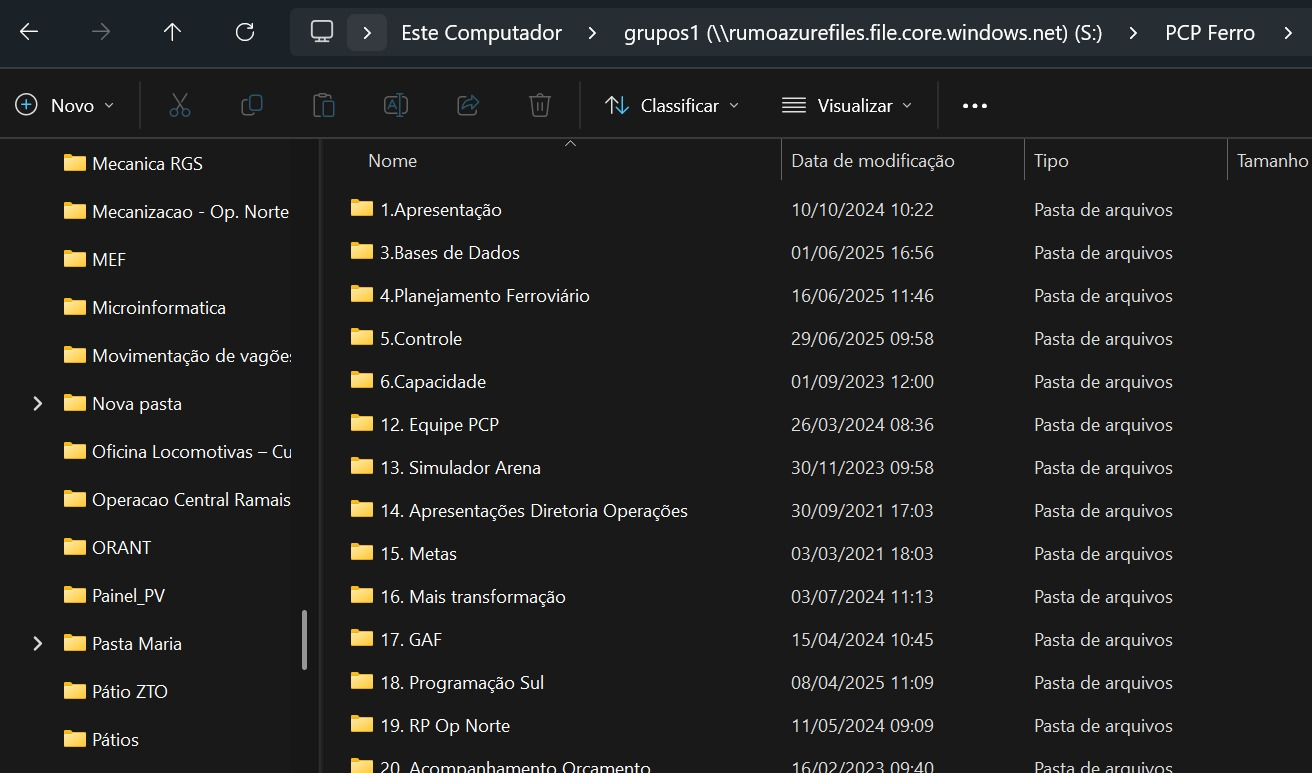Screen dimensions: 1312x773
Task: Click the grupos1 (S:) network drive breadcrumb
Action: point(863,33)
